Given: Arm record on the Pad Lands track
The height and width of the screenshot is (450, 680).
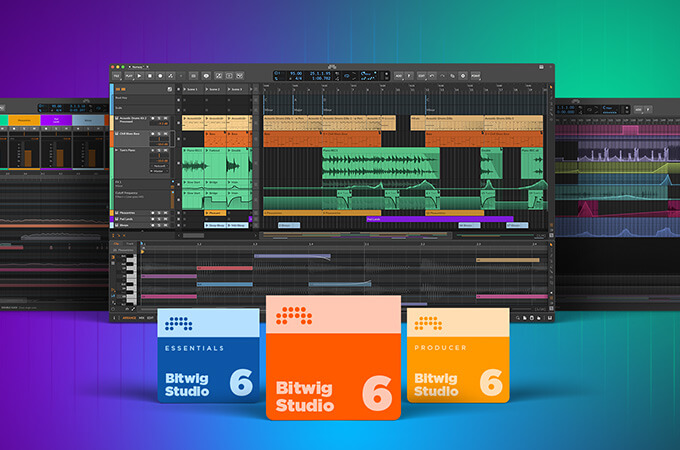Looking at the screenshot, I should click(153, 219).
